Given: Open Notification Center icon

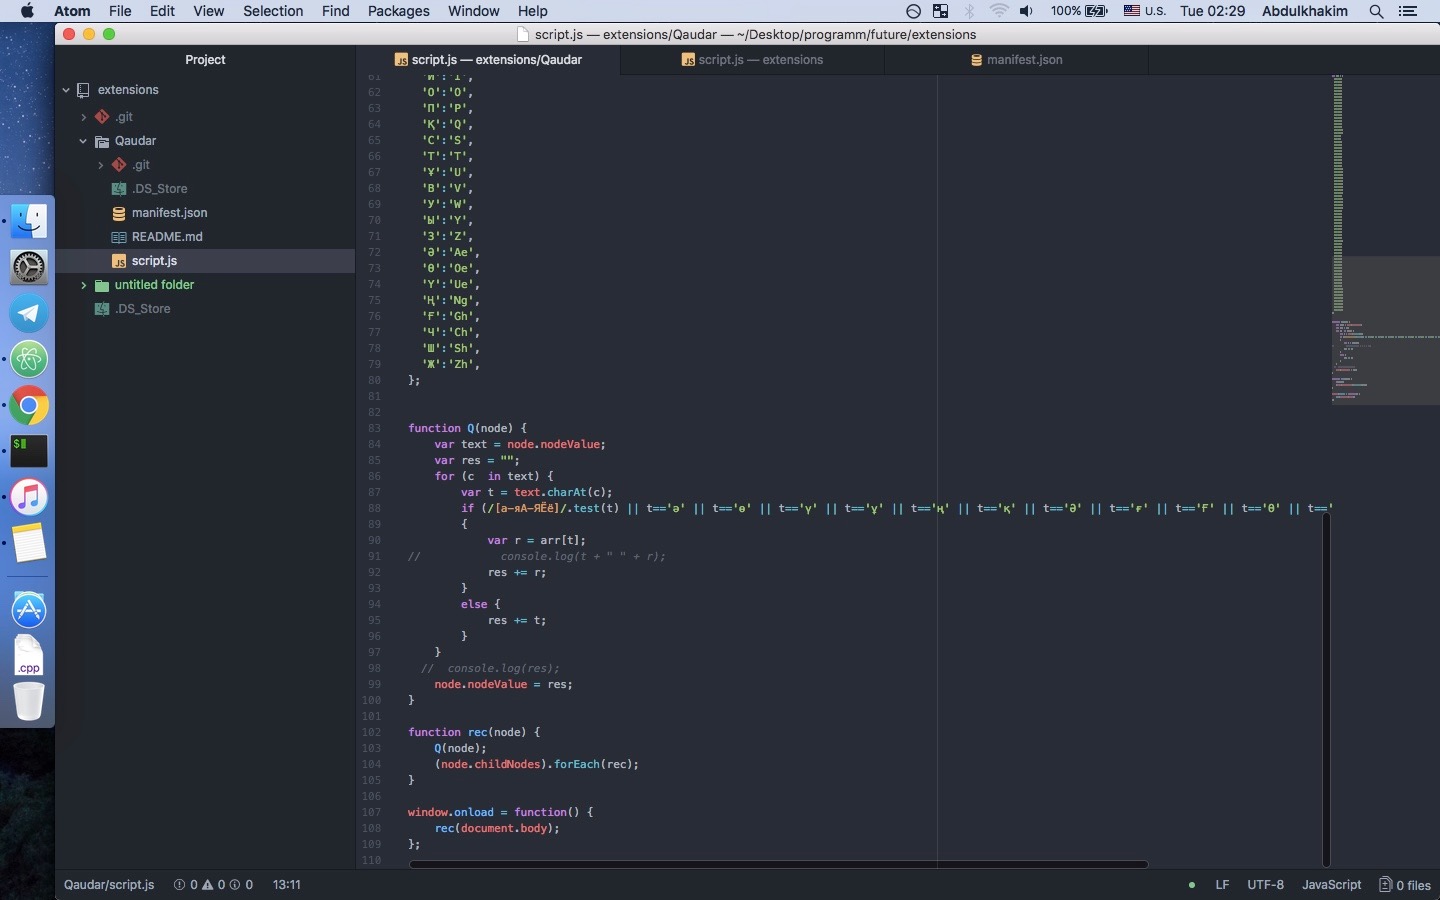Looking at the screenshot, I should 1408,11.
